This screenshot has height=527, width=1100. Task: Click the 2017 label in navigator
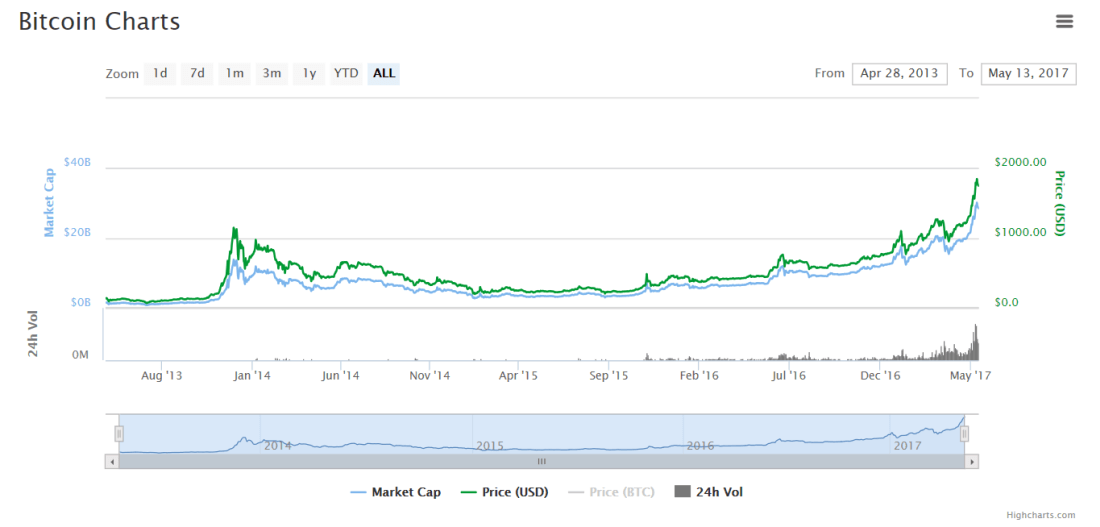tap(907, 445)
